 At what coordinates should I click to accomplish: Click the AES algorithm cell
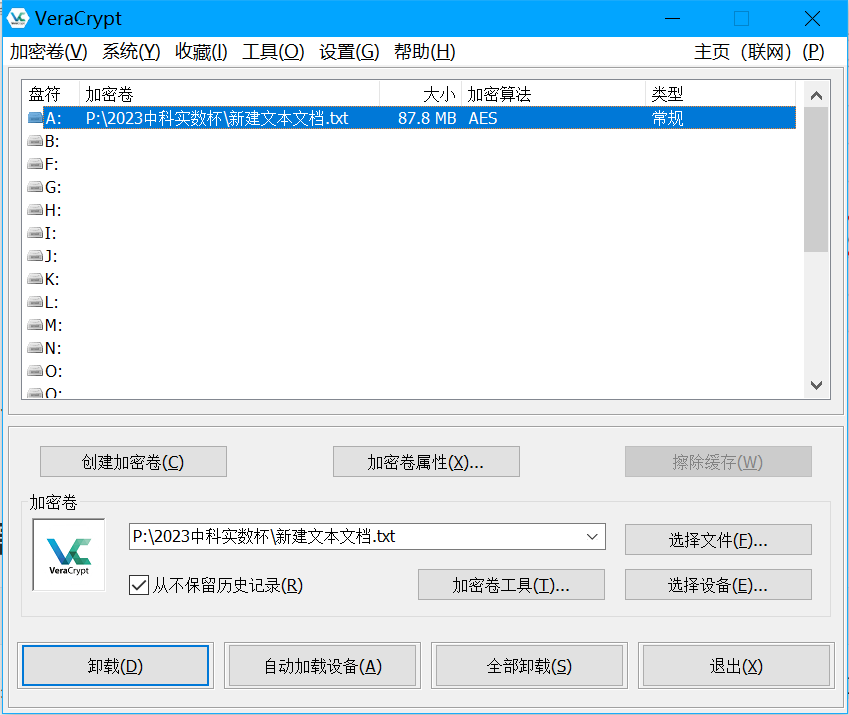click(x=483, y=118)
